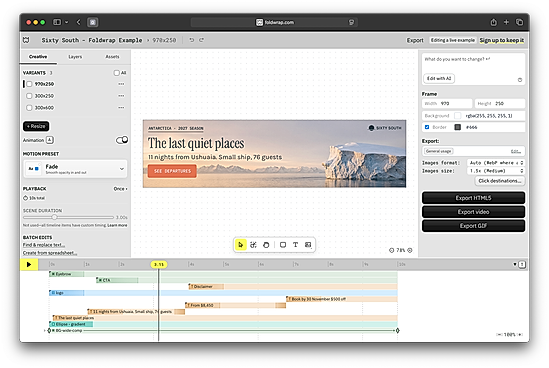Open the Motion Preset Fade dropdown
The width and height of the screenshot is (549, 368).
(75, 169)
